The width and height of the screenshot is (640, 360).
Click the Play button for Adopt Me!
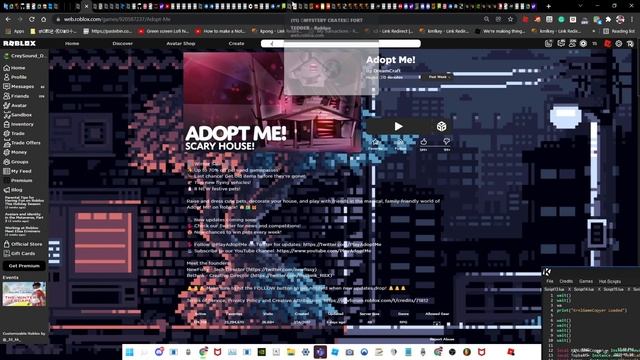coord(398,127)
